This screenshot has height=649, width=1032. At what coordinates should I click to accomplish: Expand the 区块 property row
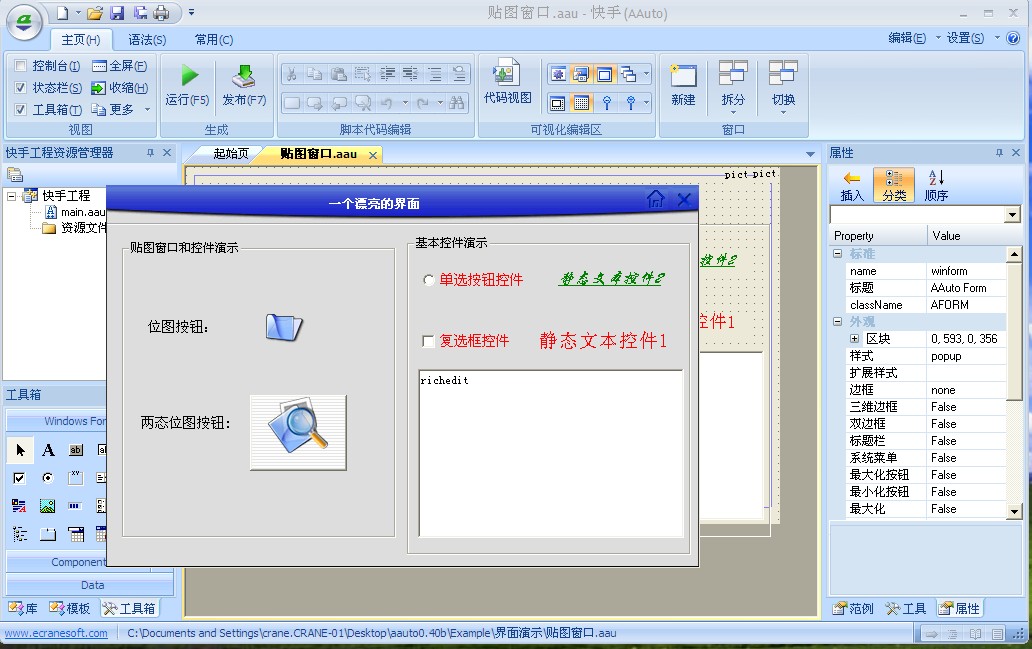854,339
